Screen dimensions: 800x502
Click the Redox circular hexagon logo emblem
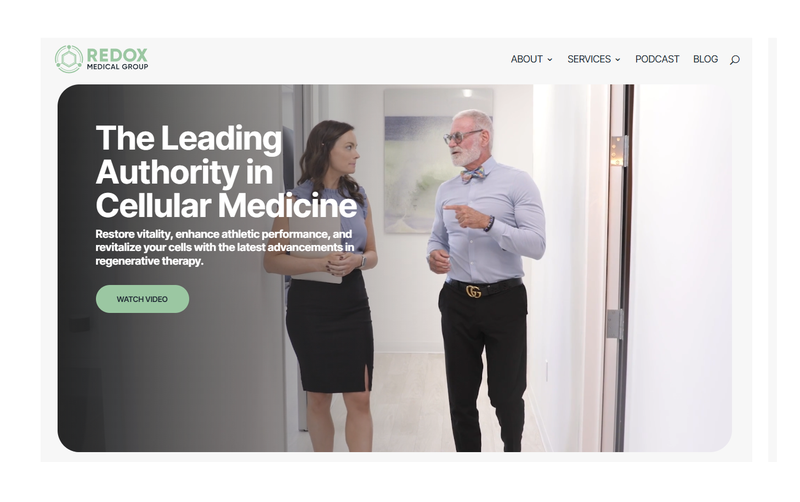pyautogui.click(x=69, y=59)
